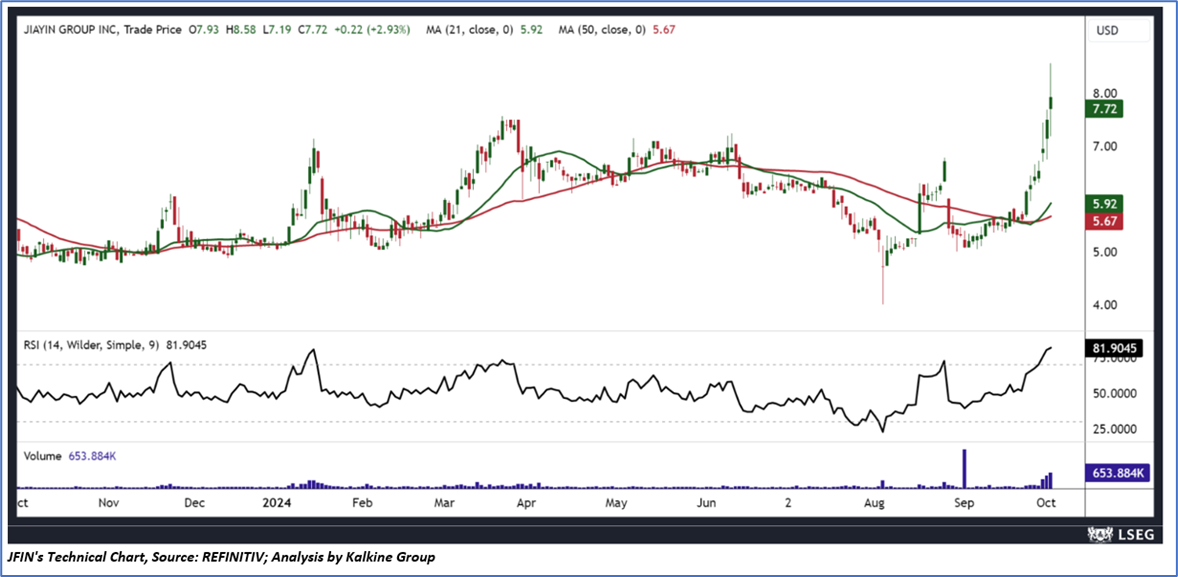Click the 50.0000 RSI axis label
Viewport: 1178px width, 577px height.
pyautogui.click(x=1115, y=394)
